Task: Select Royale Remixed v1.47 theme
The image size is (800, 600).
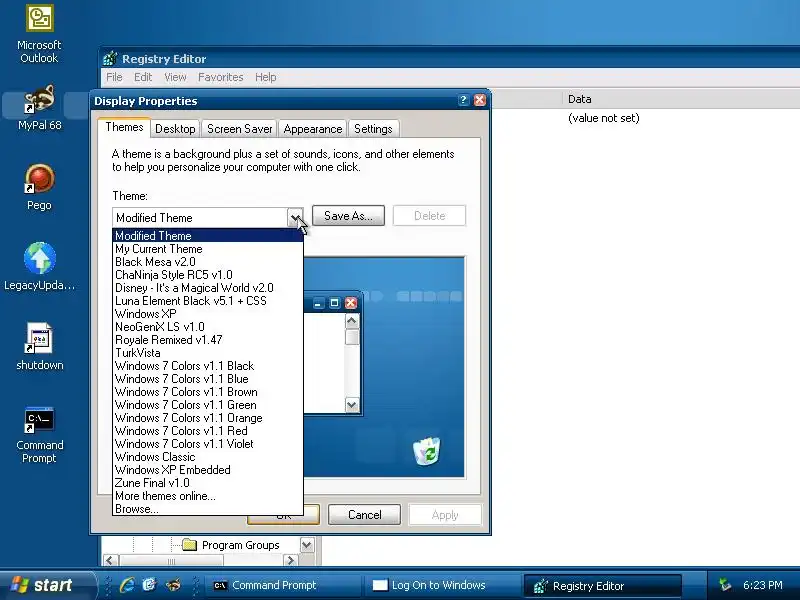Action: [x=208, y=340]
